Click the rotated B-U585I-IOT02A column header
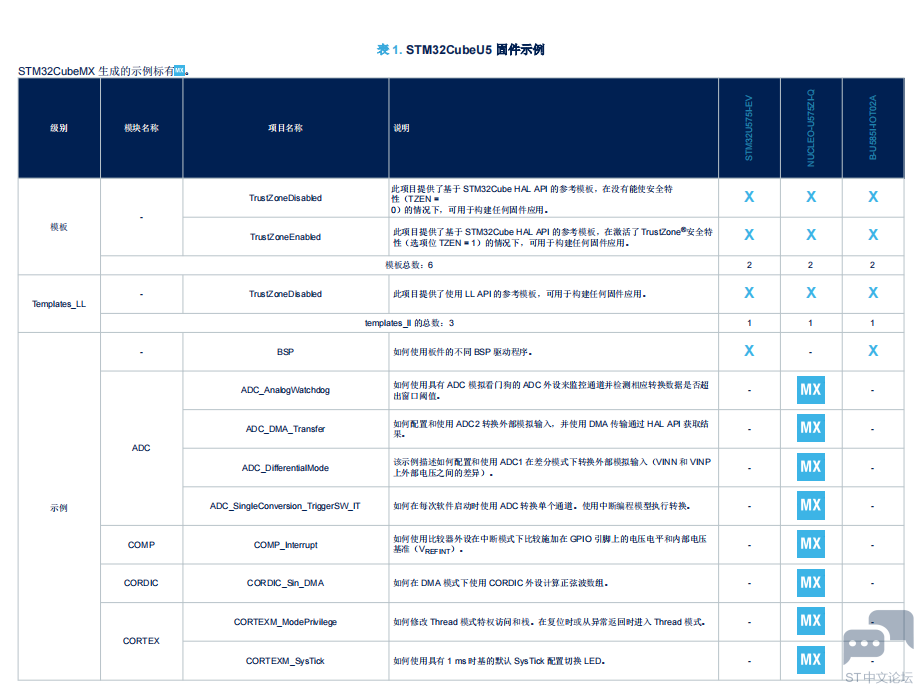 [873, 128]
